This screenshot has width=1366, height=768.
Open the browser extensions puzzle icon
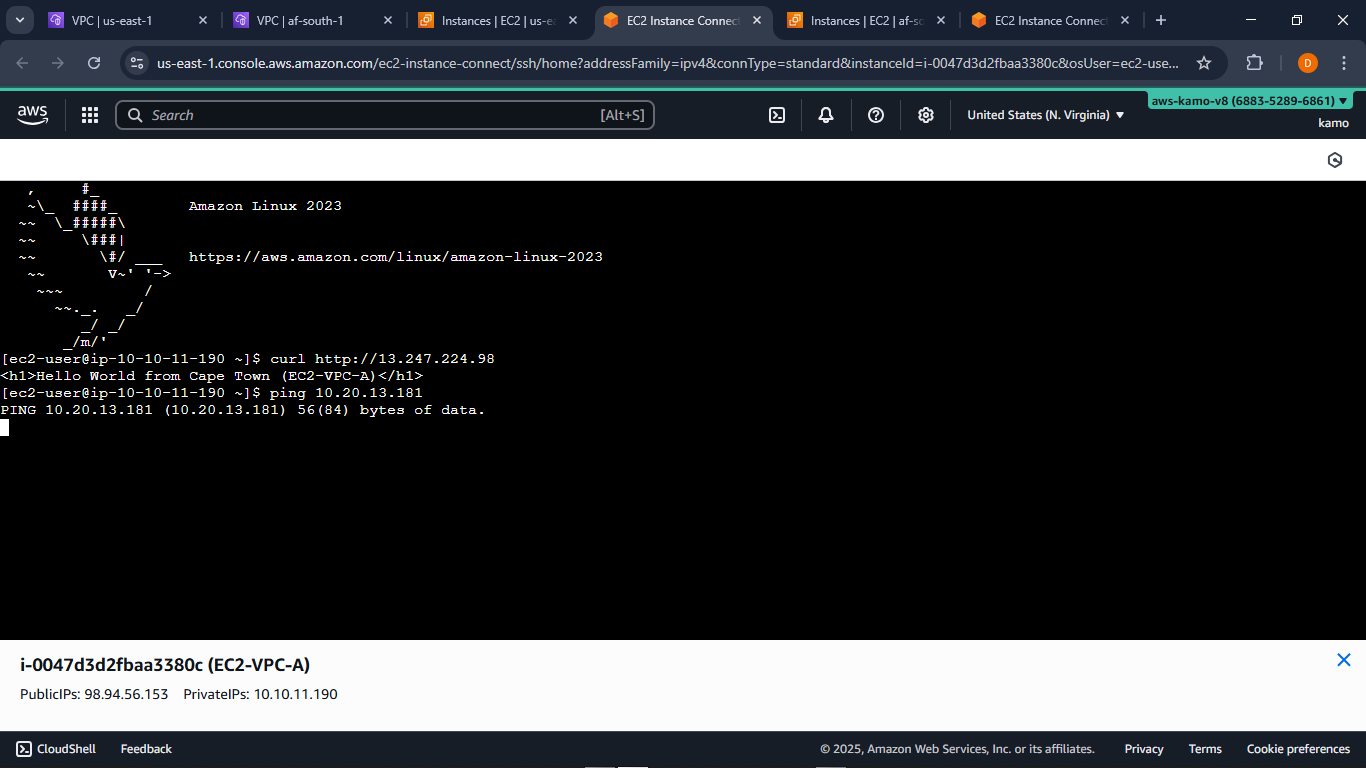[x=1254, y=62]
